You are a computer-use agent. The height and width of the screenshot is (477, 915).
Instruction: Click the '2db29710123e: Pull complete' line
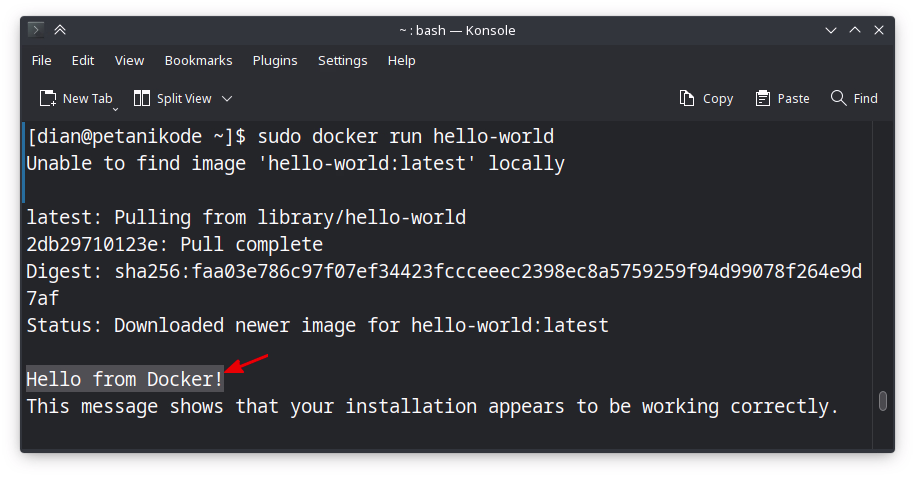coord(174,245)
